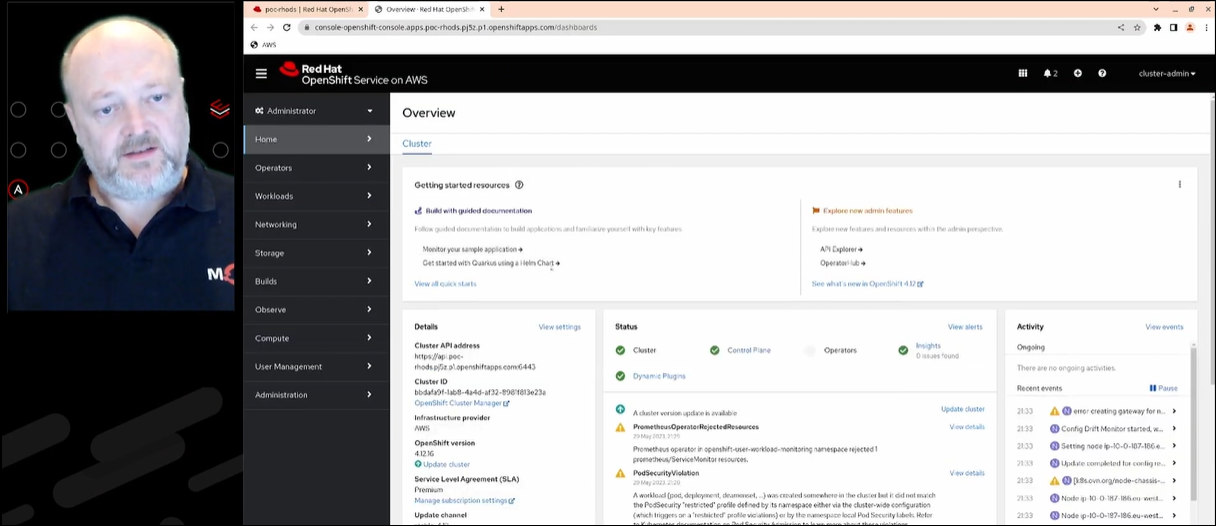
Task: Open the application launcher grid icon
Action: (x=1022, y=73)
